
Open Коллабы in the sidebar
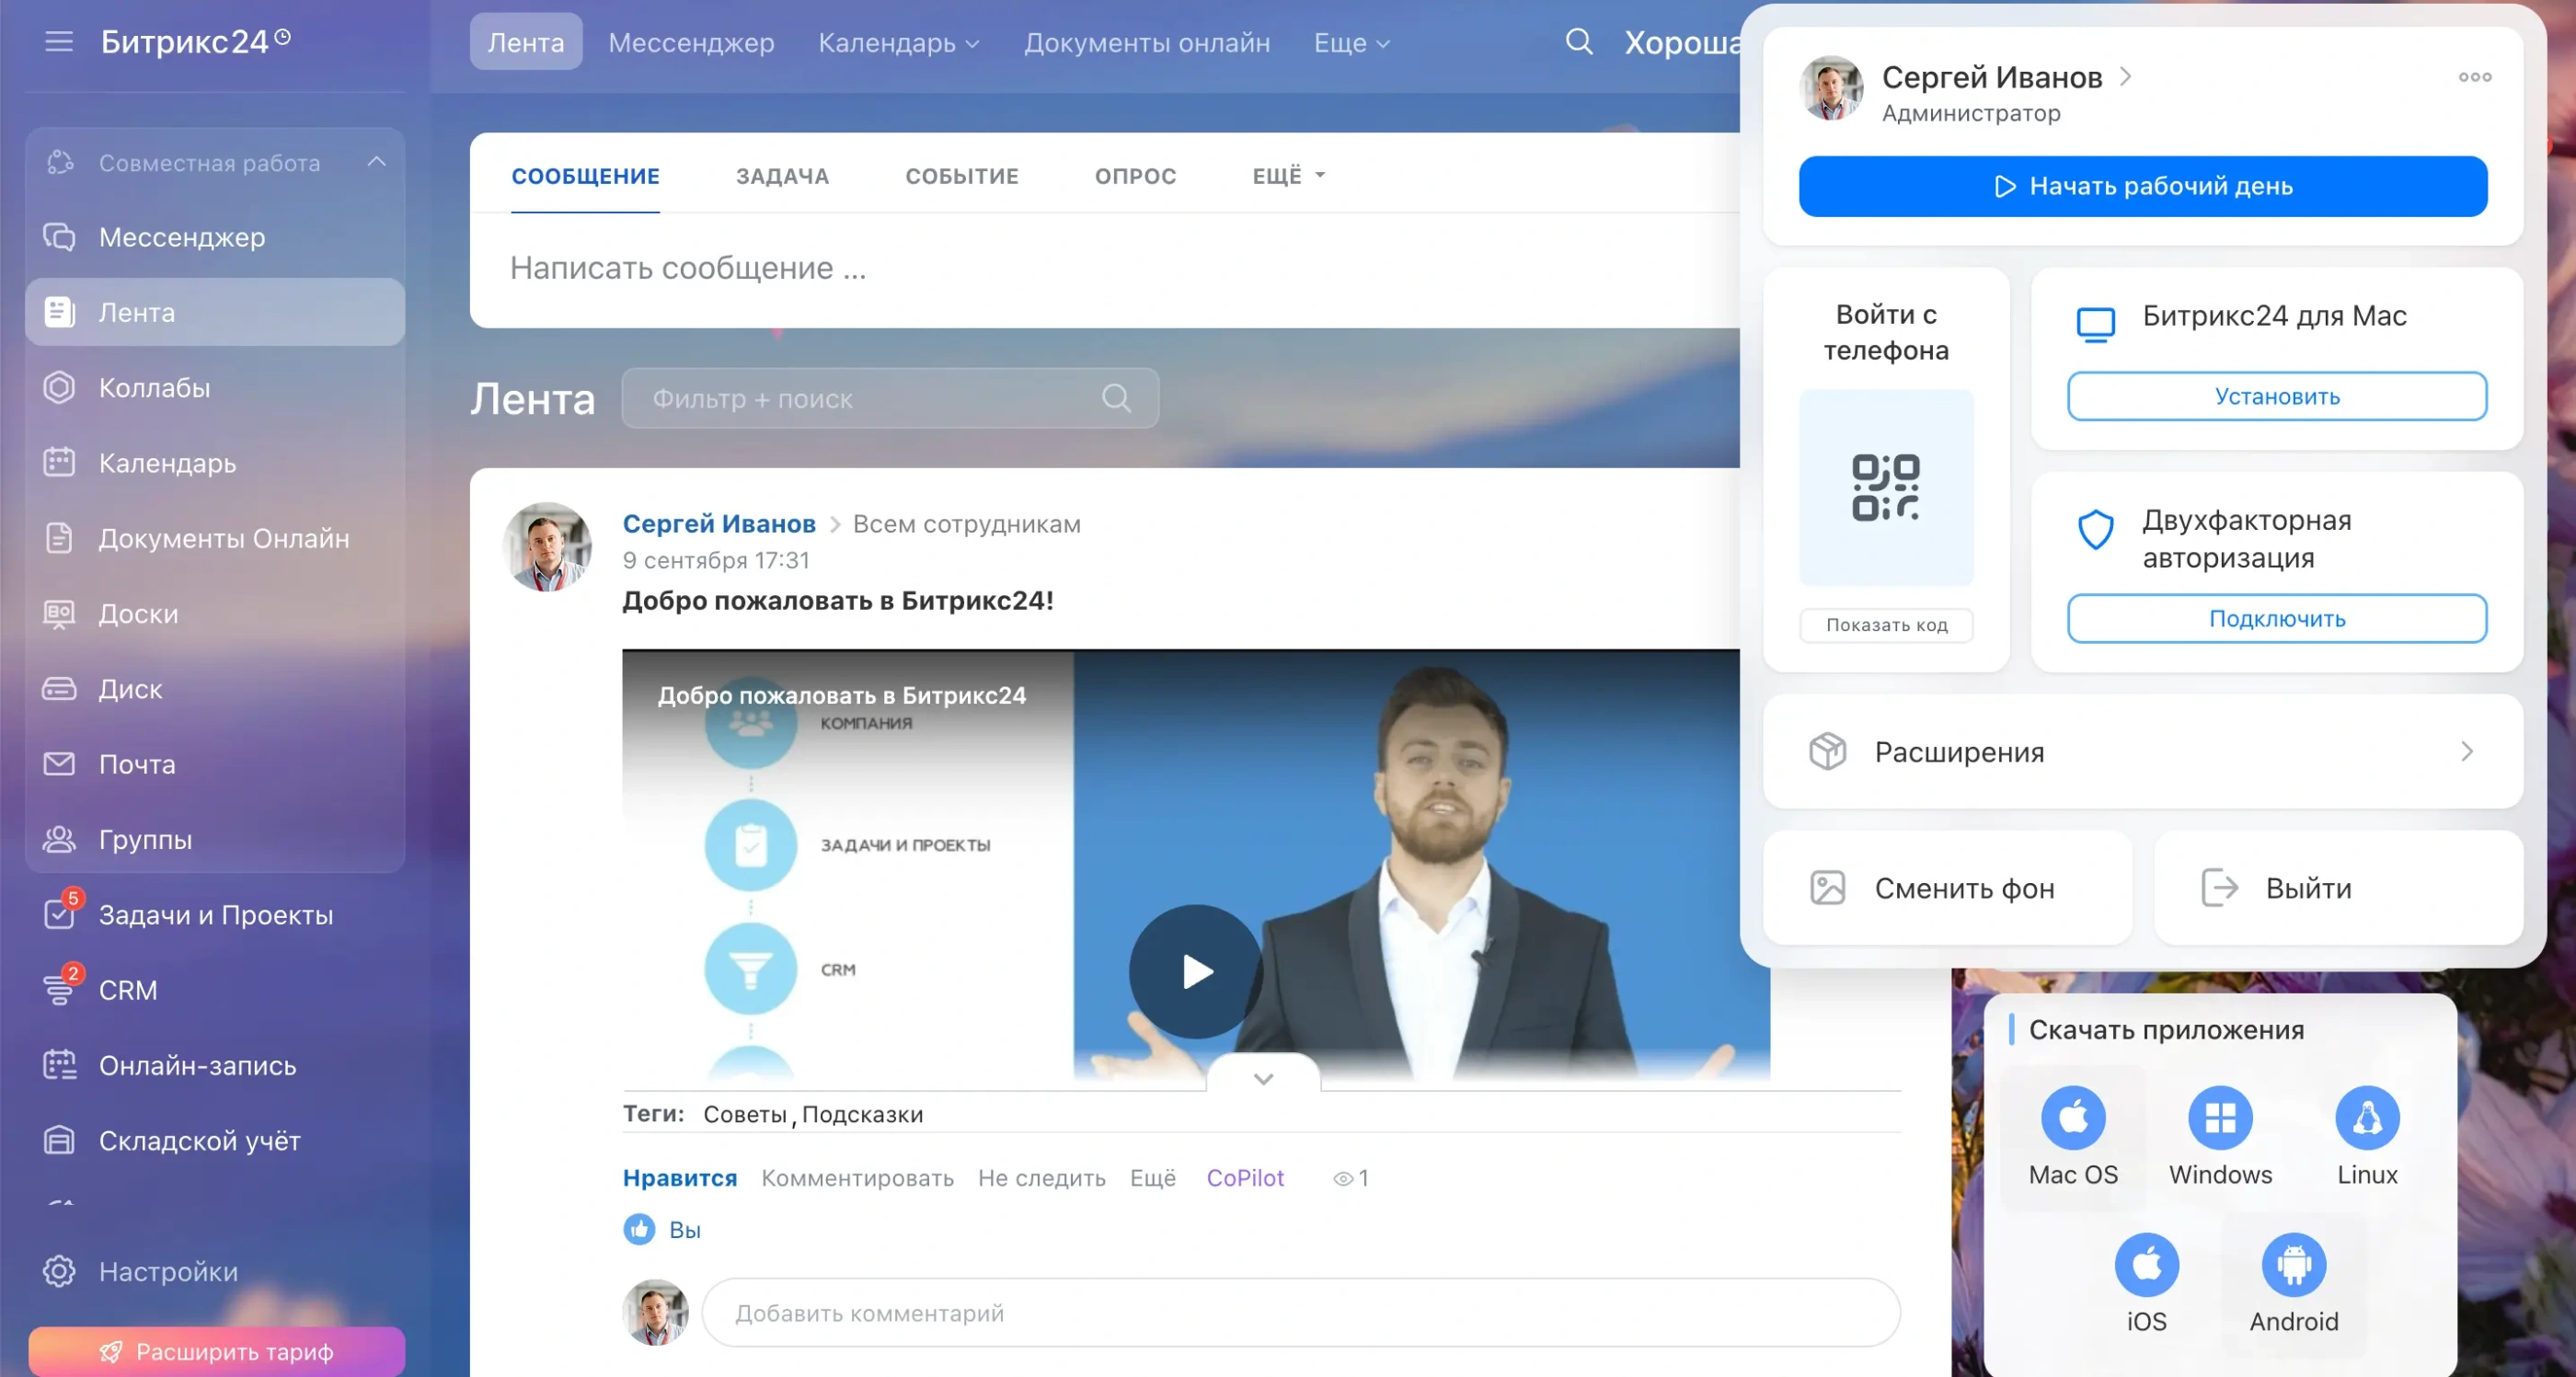154,387
